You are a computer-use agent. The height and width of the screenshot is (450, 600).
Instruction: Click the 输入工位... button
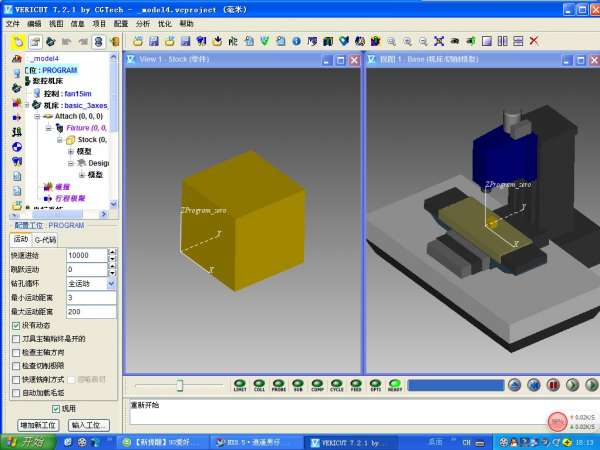[89, 425]
